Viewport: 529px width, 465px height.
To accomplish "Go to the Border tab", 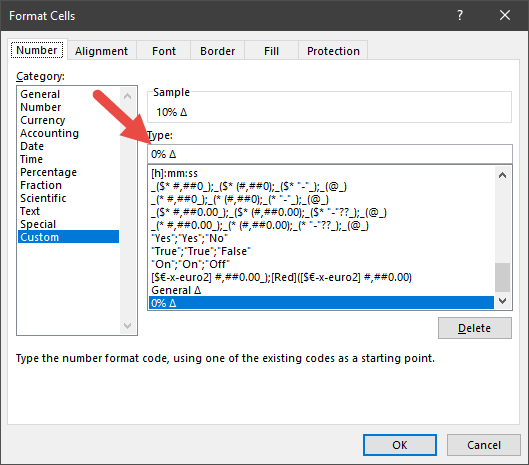I will [218, 51].
